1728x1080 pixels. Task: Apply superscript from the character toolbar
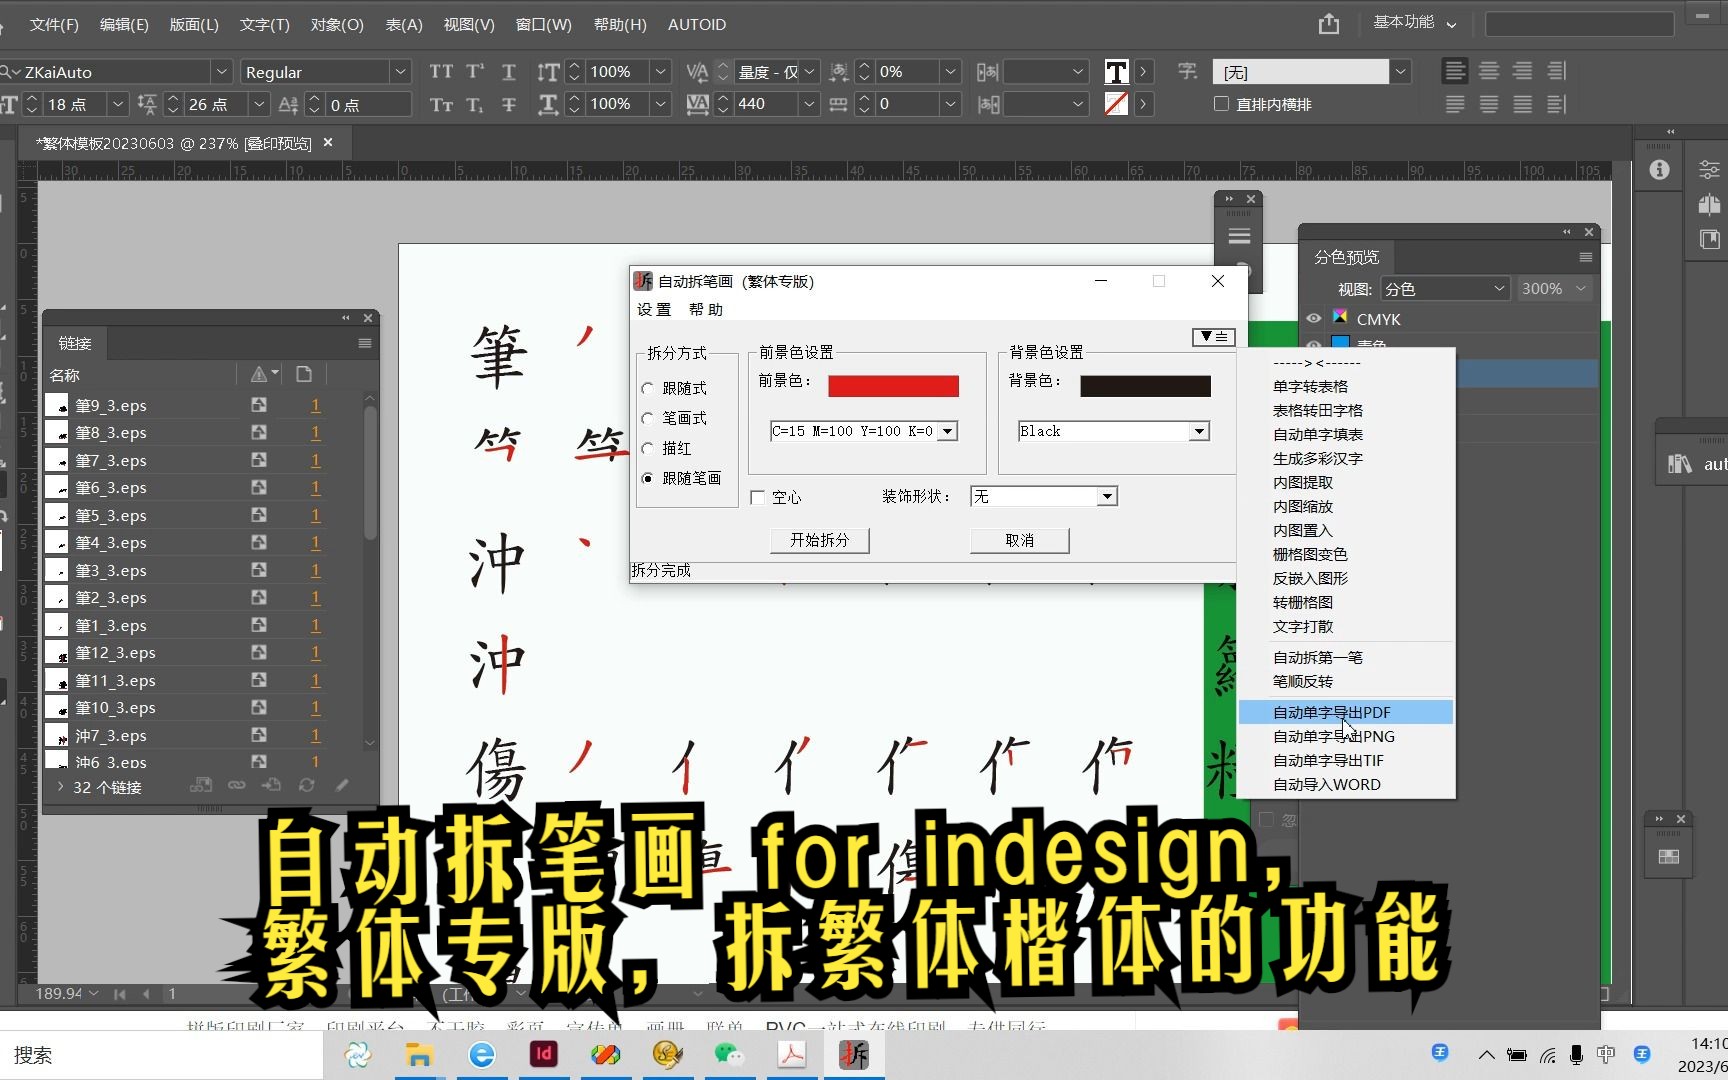(x=475, y=71)
